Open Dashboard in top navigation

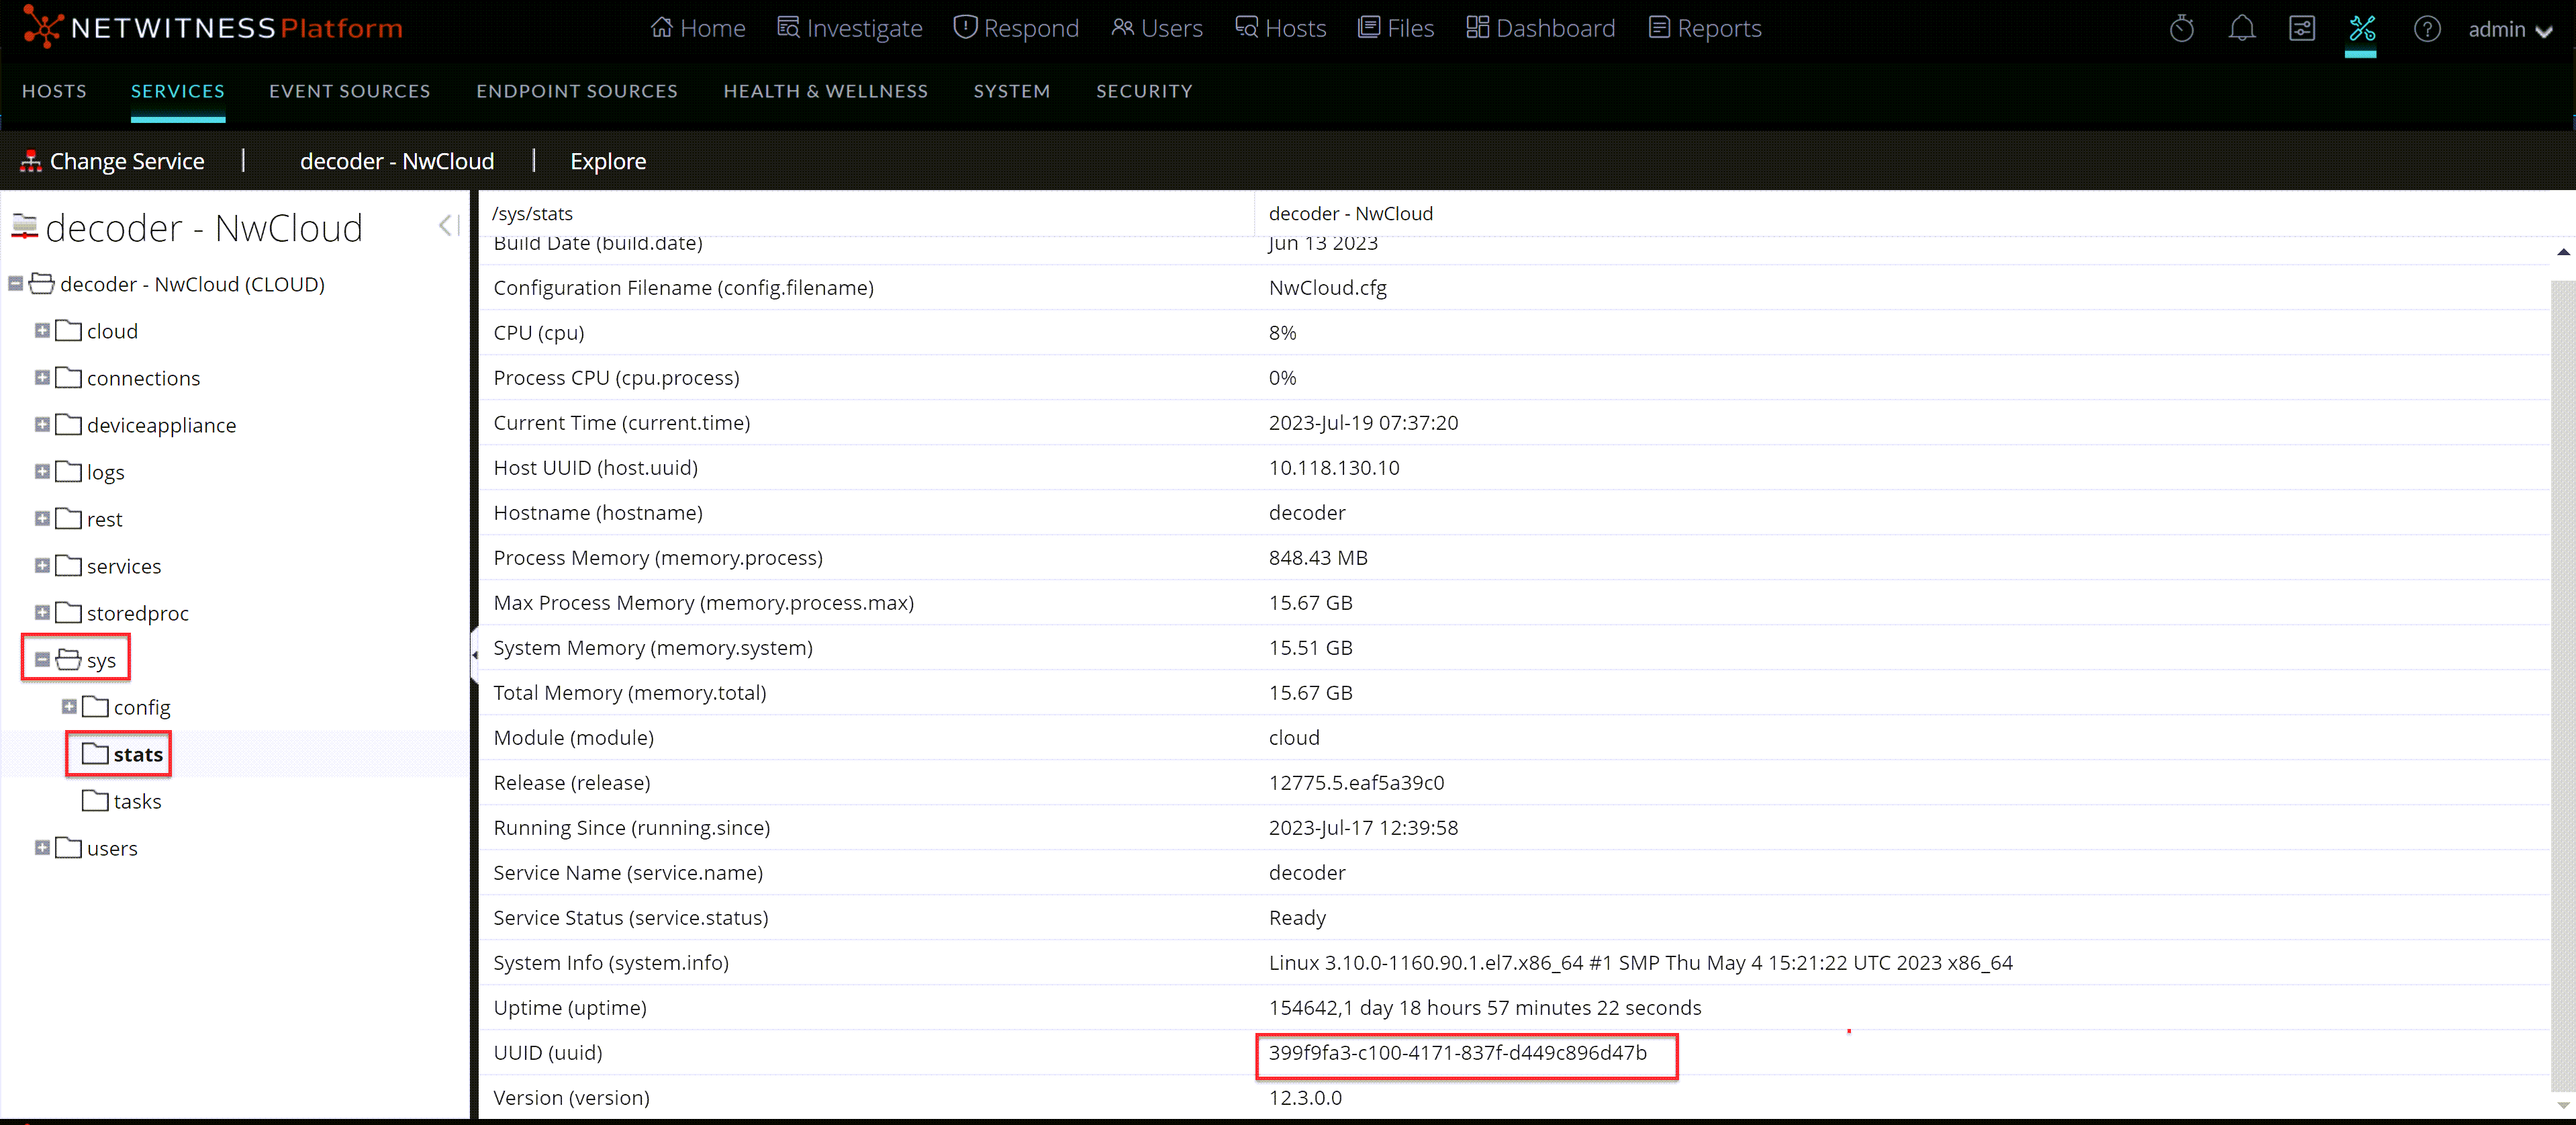(x=1541, y=28)
